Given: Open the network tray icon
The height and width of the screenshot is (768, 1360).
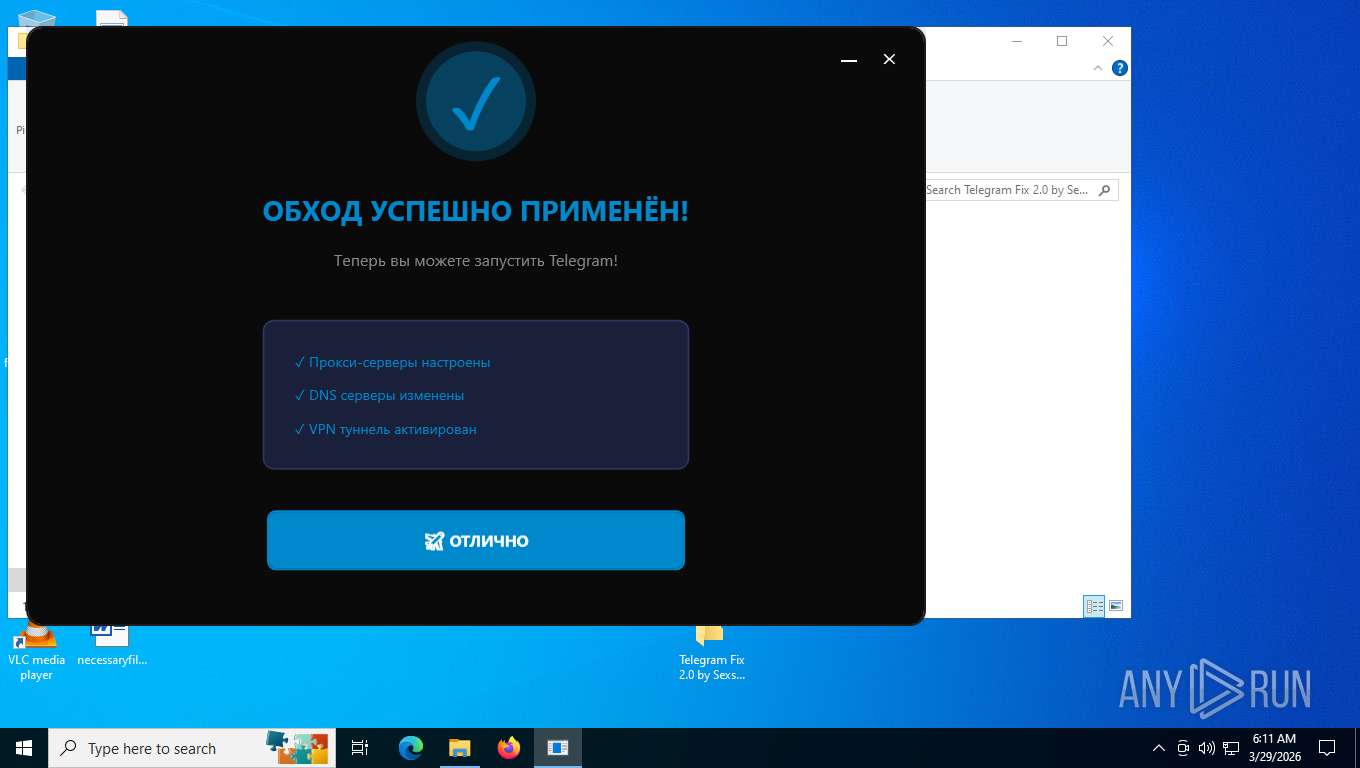Looking at the screenshot, I should (1231, 748).
